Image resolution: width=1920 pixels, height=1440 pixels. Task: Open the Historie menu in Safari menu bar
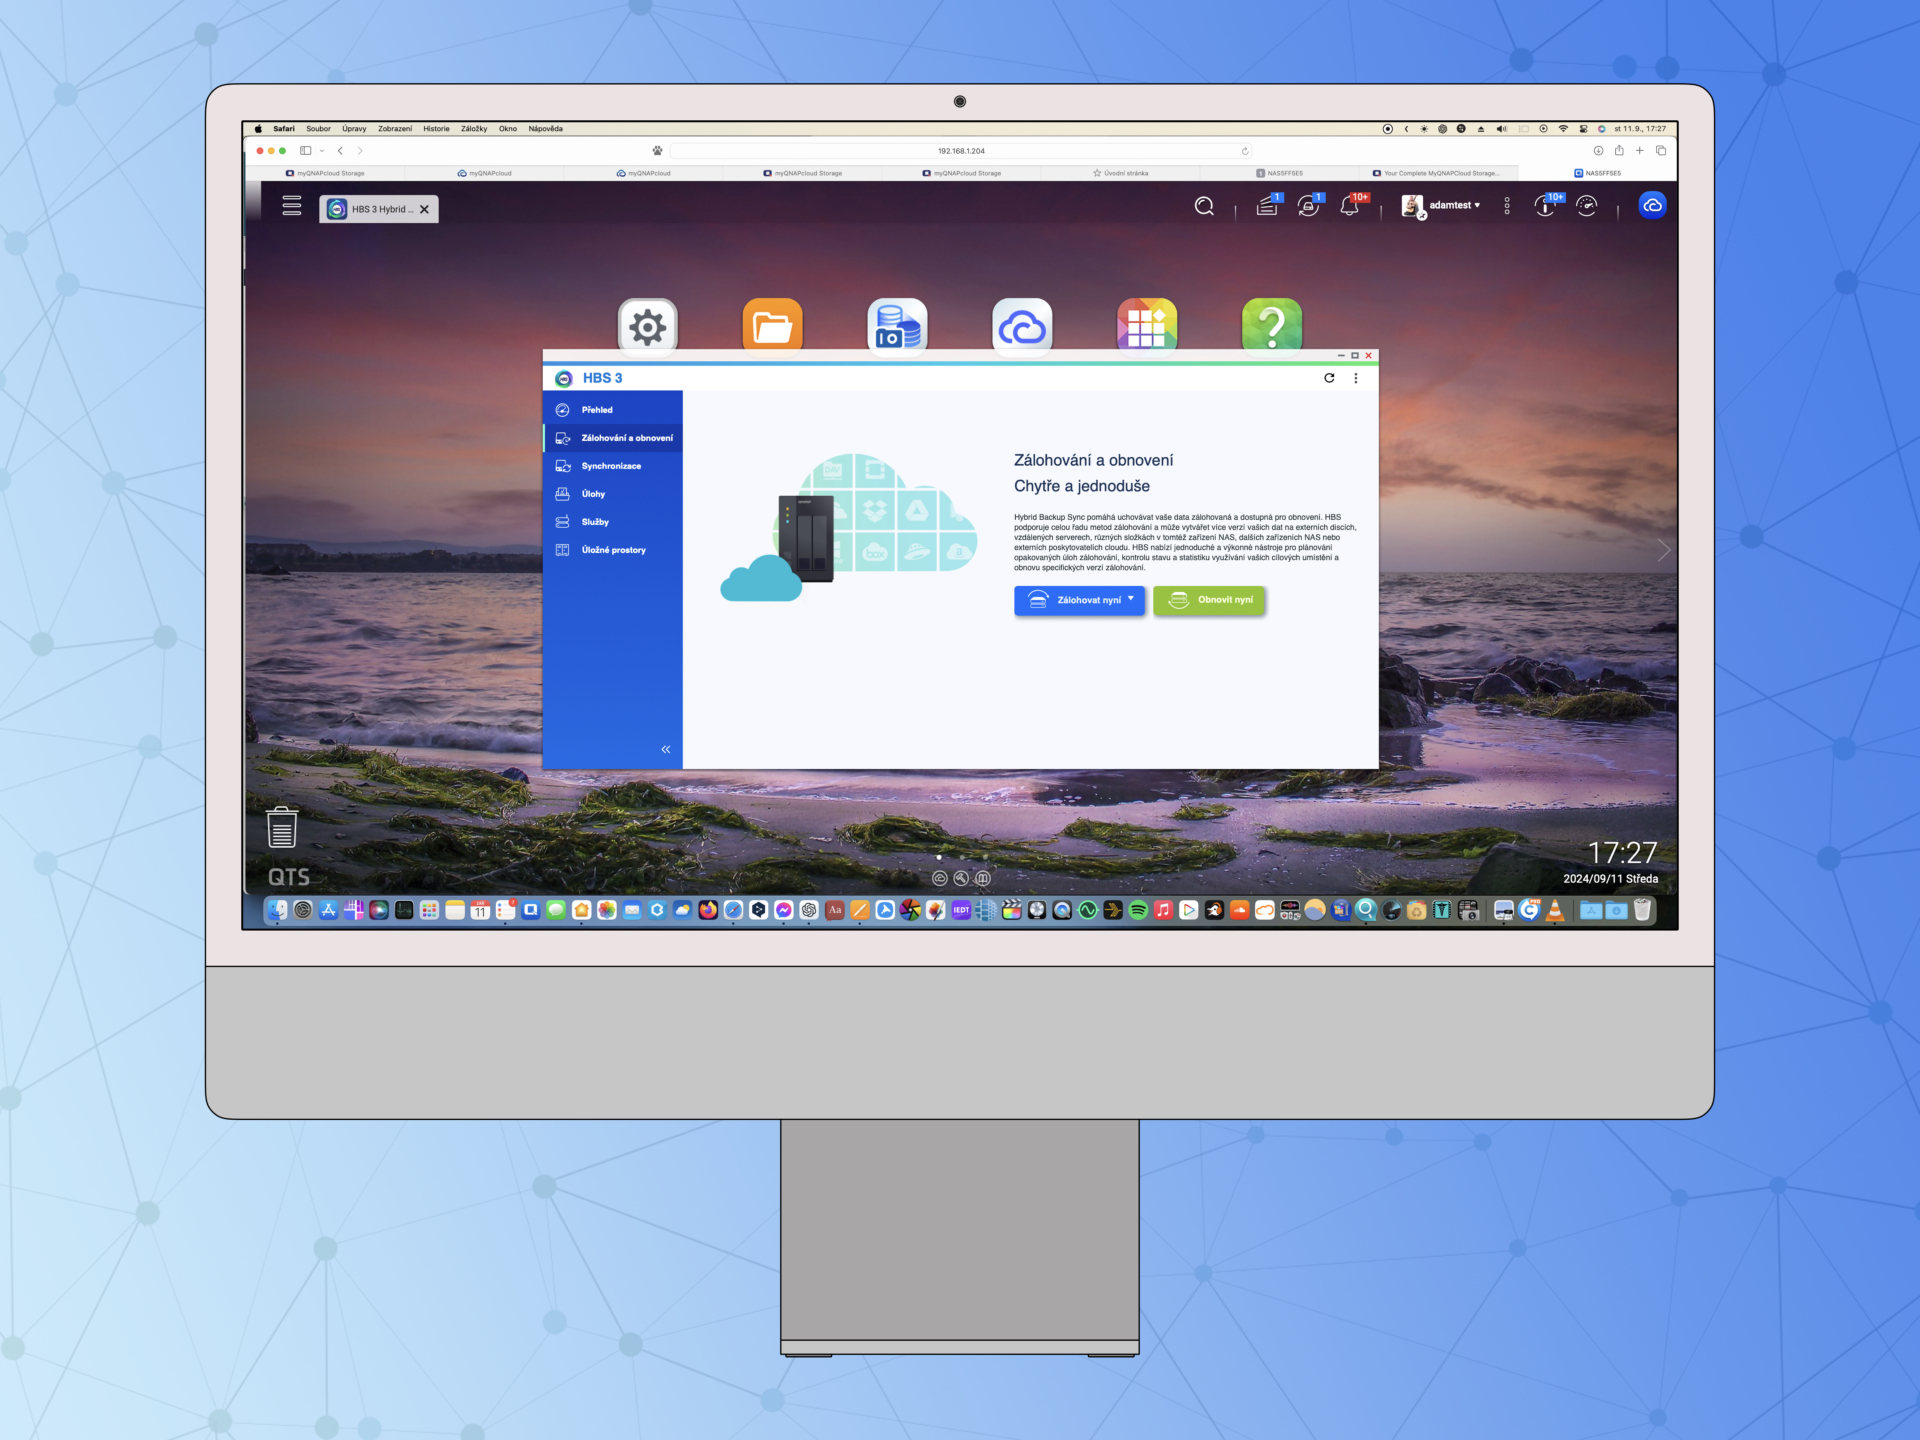[x=436, y=129]
